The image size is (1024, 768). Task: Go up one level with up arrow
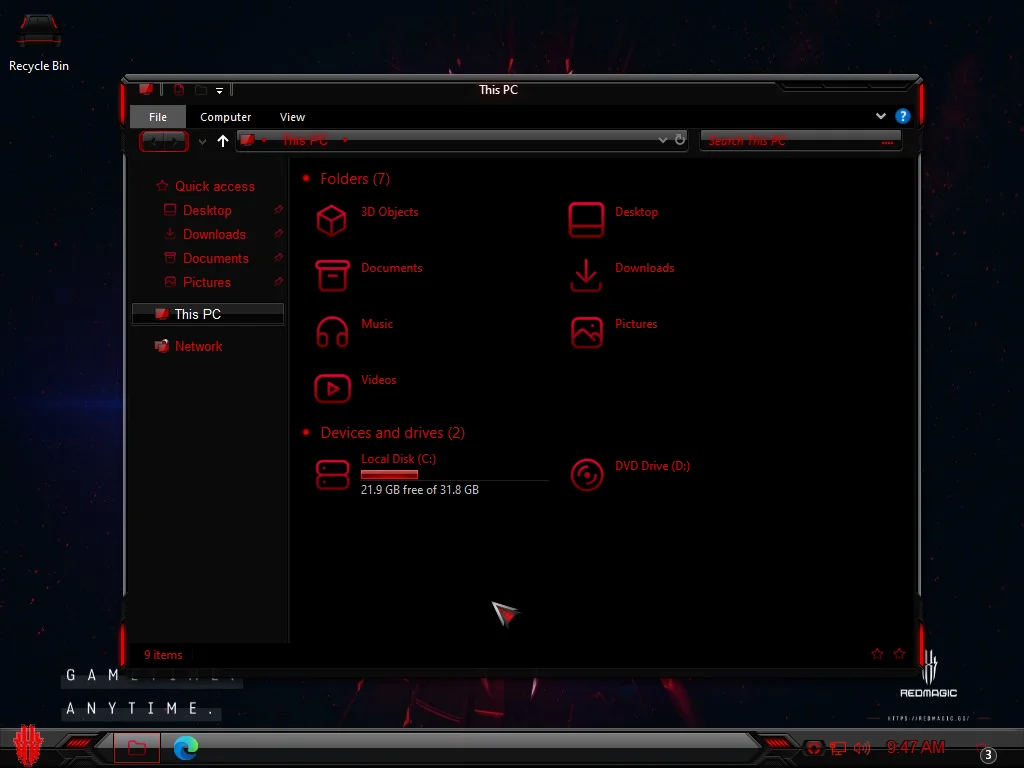pos(223,140)
